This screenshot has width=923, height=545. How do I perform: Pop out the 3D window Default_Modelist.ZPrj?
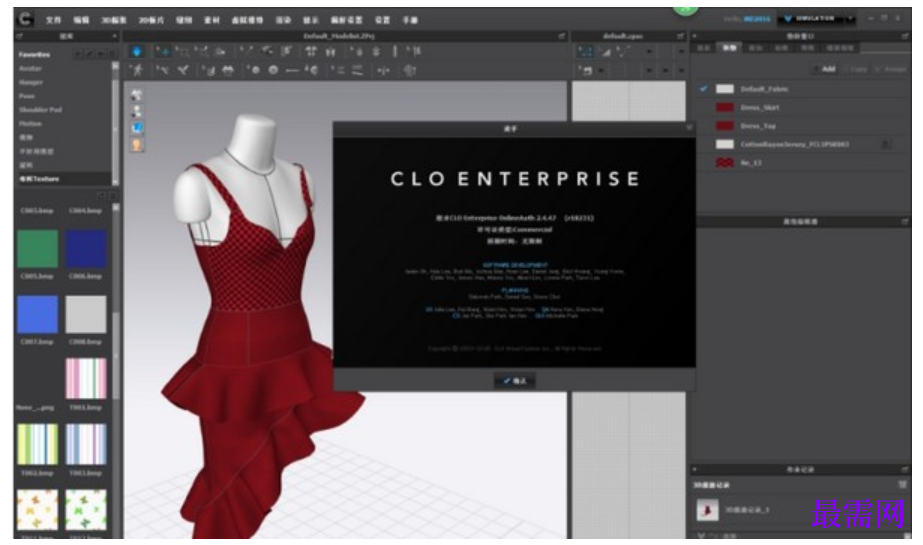561,36
